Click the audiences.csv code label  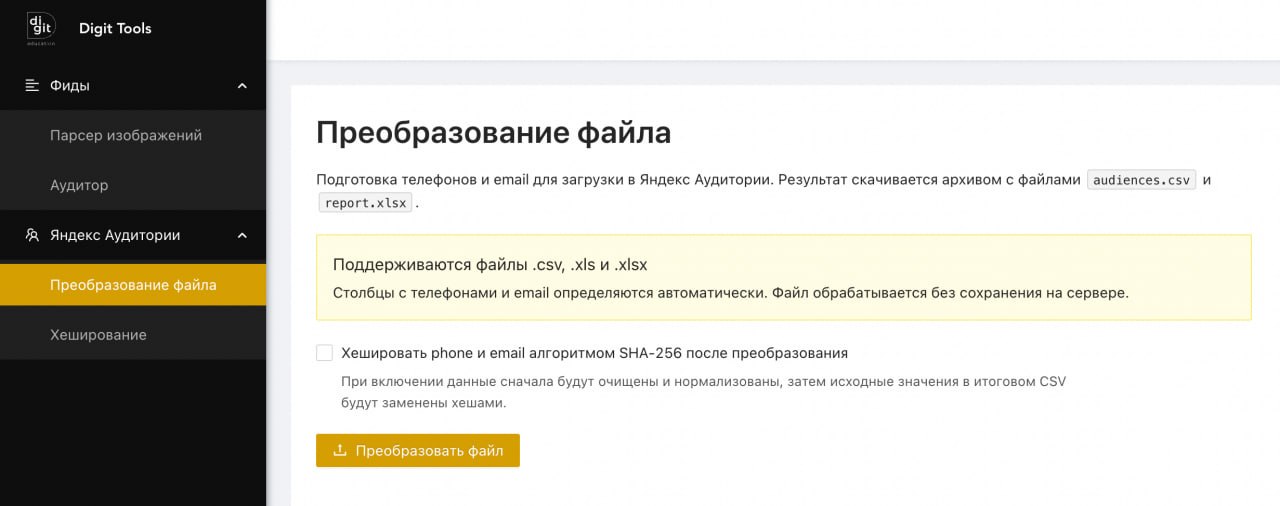point(1141,180)
